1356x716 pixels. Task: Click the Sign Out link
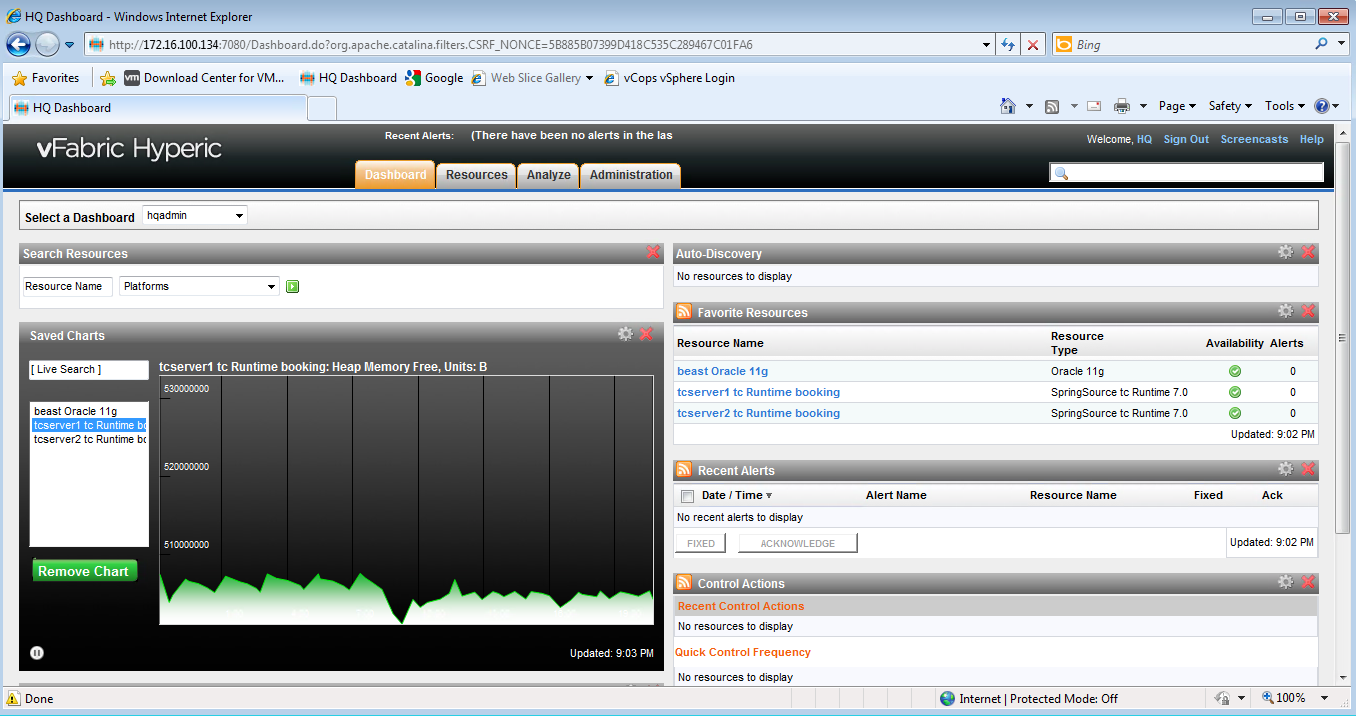[1186, 139]
